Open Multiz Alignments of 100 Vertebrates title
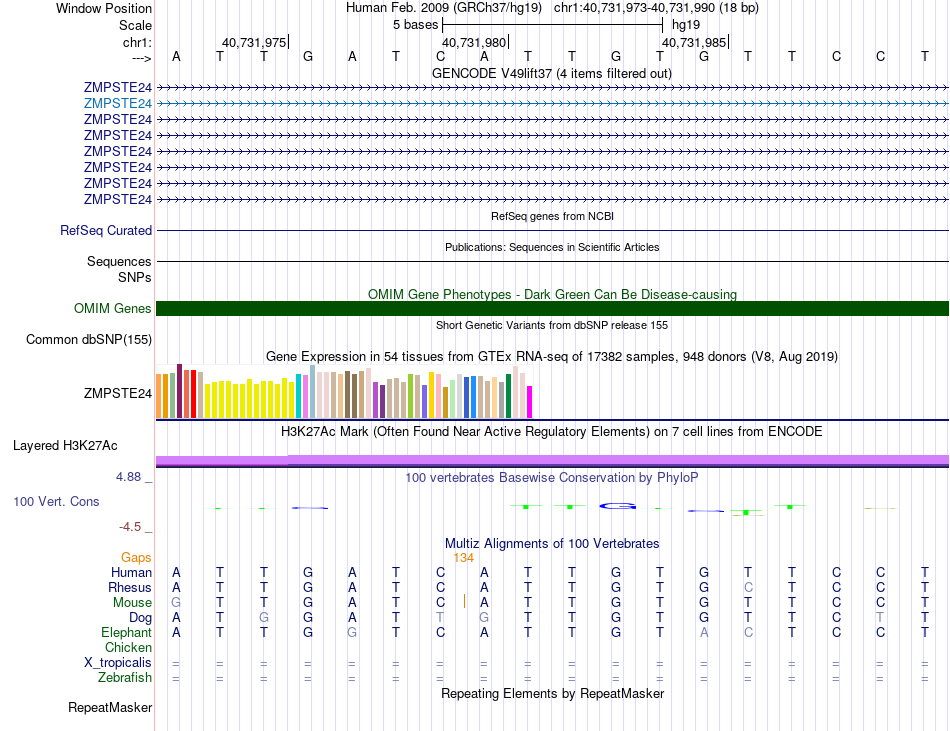Viewport: 950px width, 731px height. click(552, 544)
